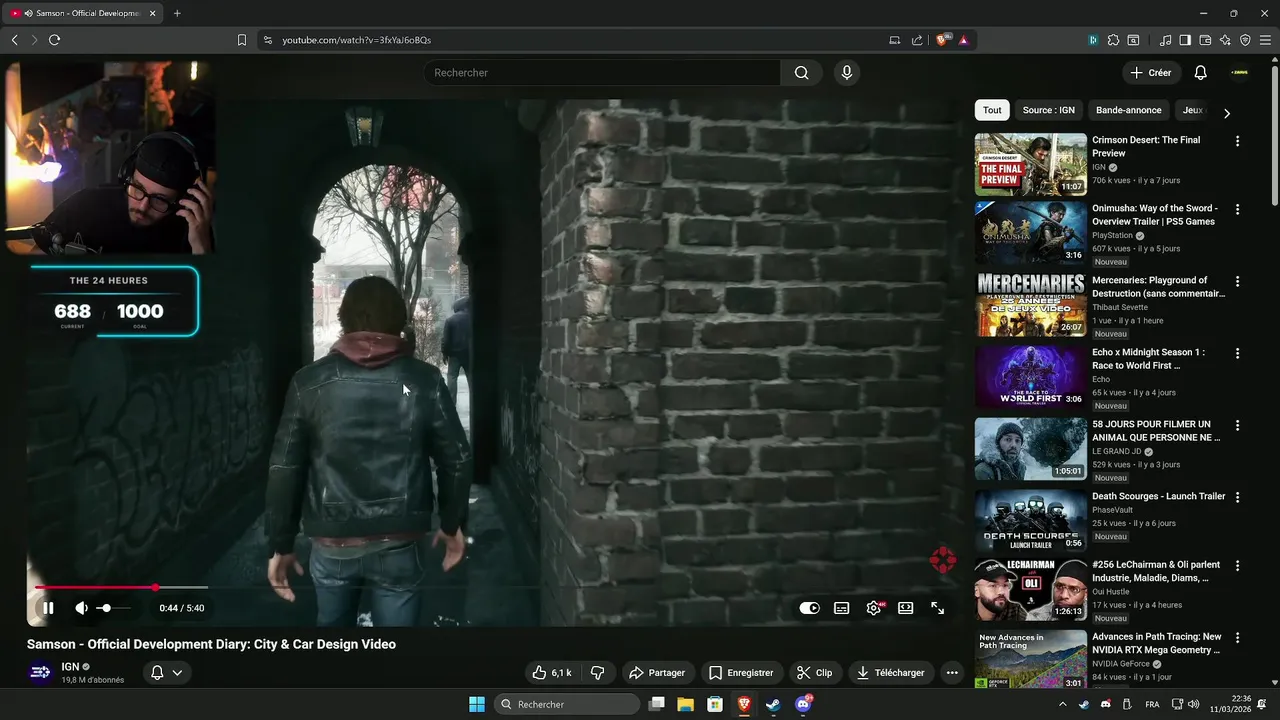Open Leo AI sparkle icon

[x=1225, y=40]
